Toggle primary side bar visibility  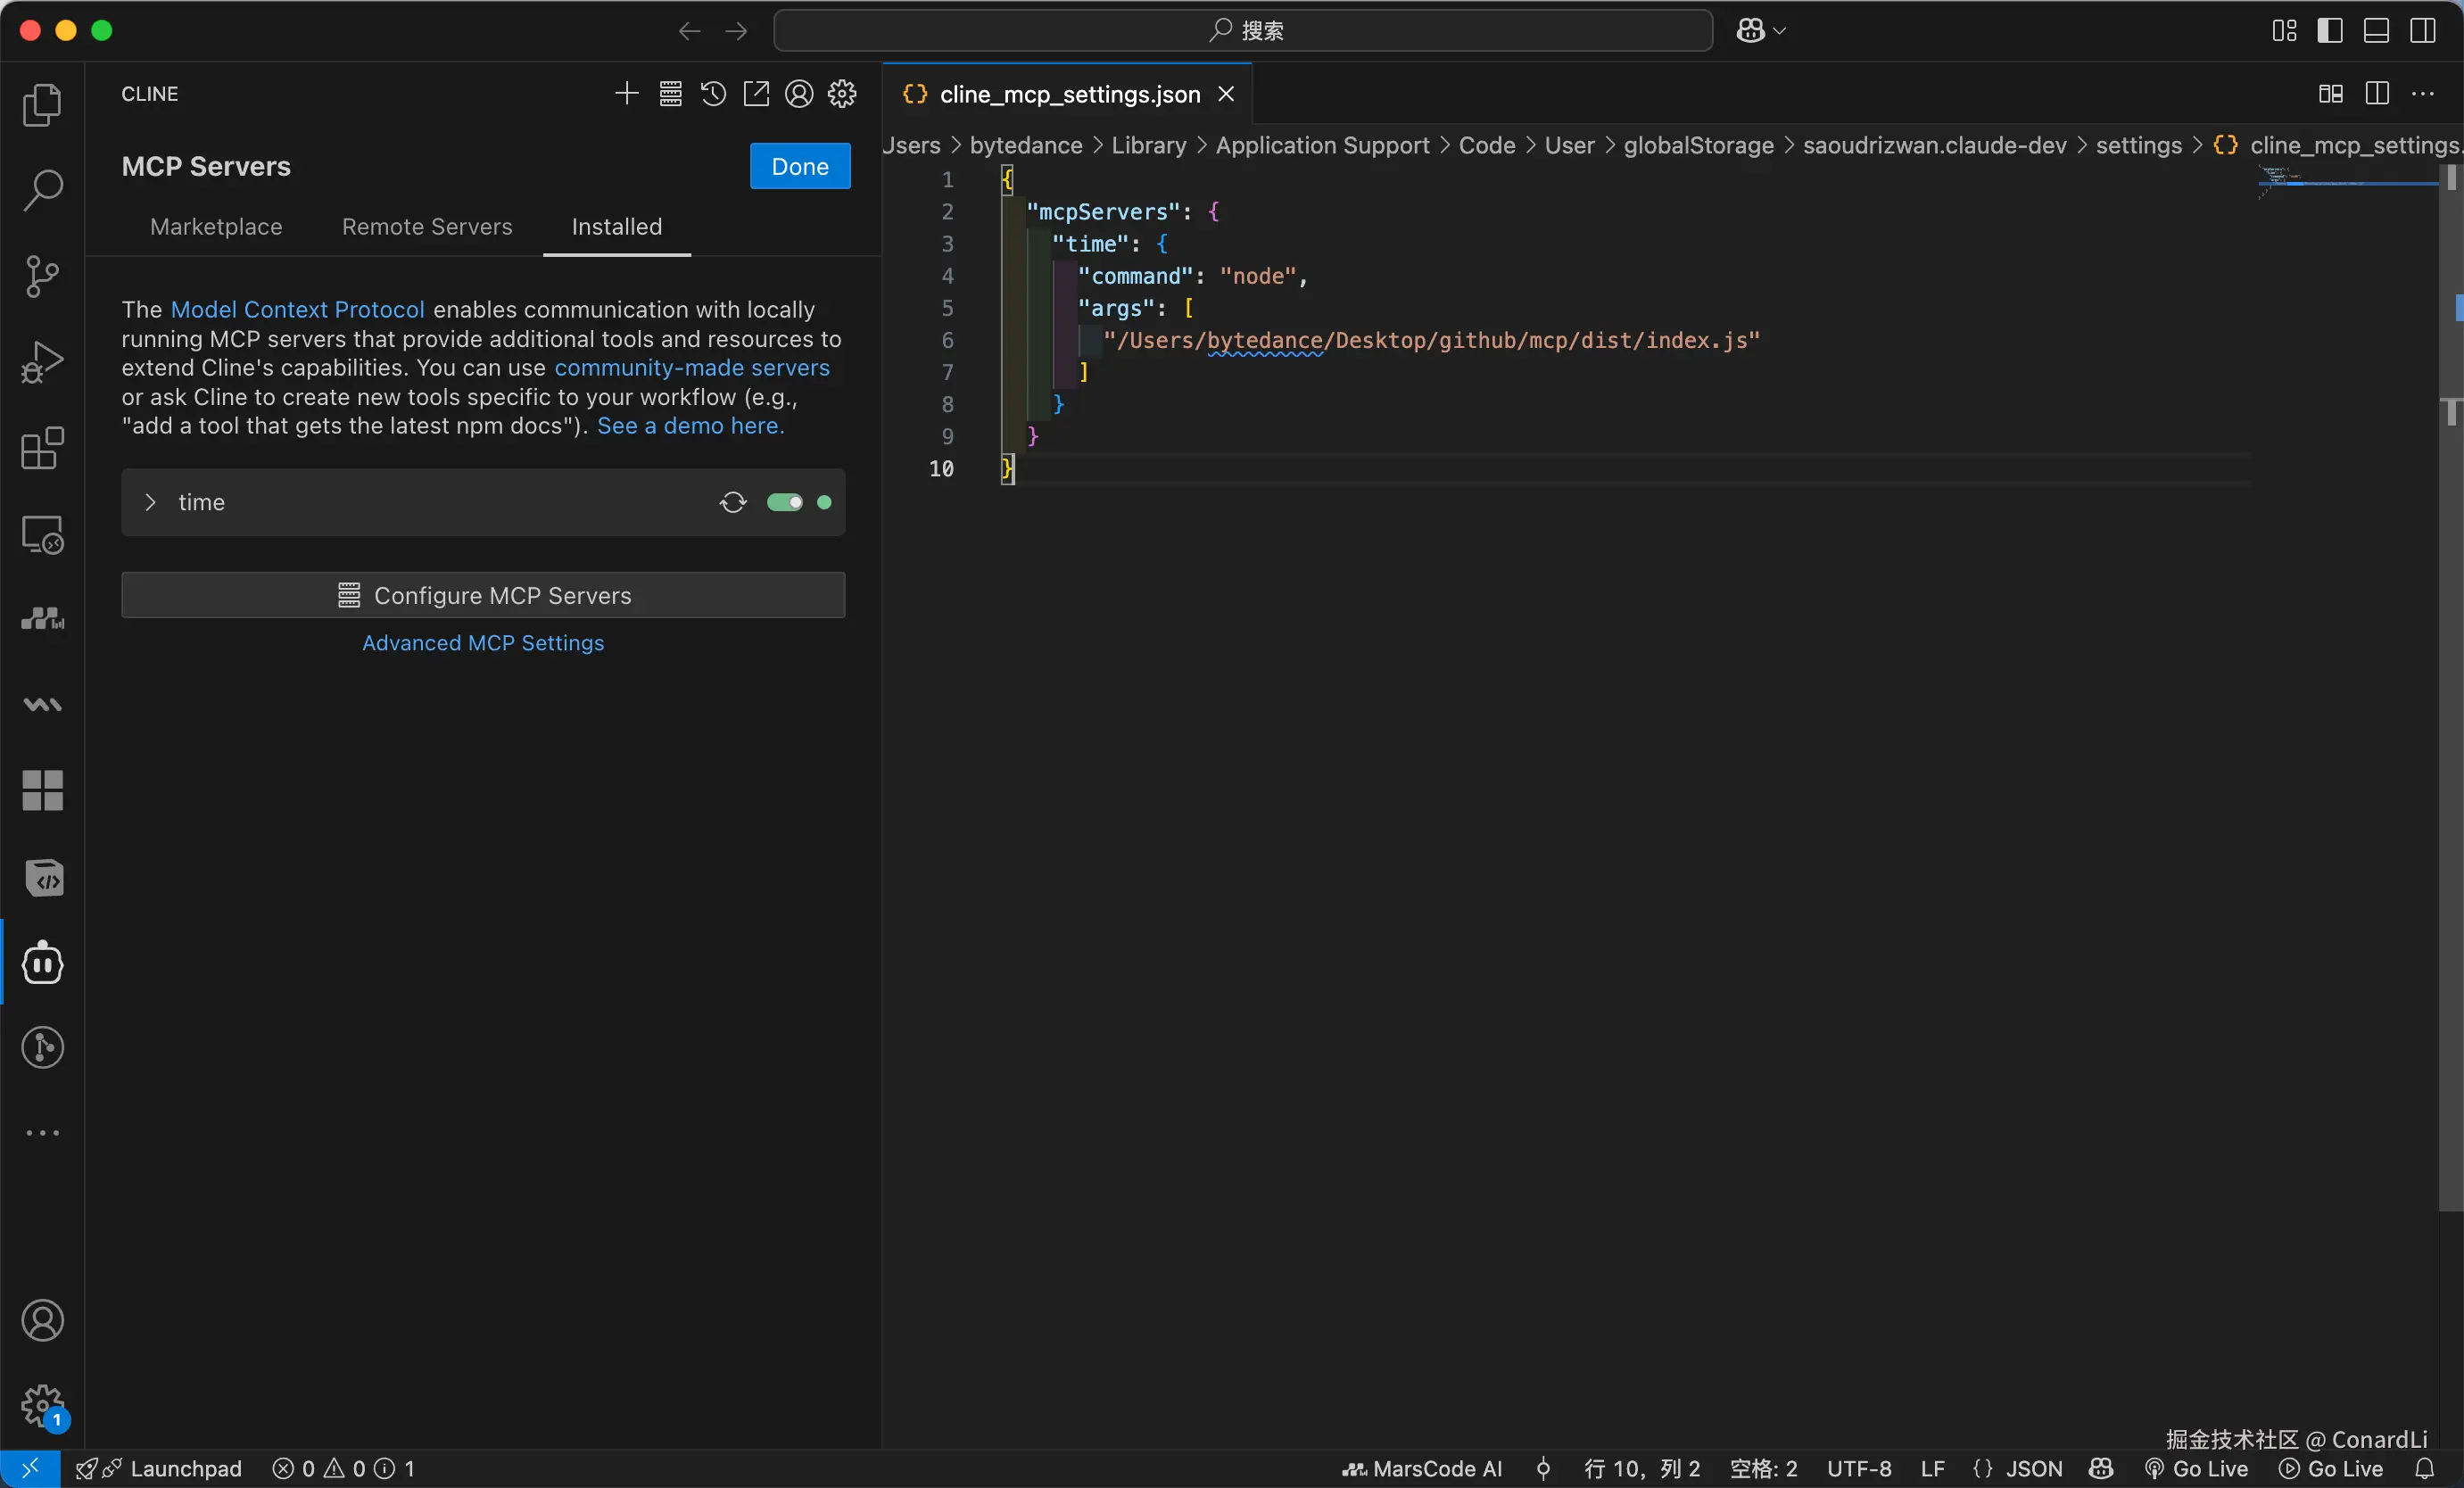2330,31
